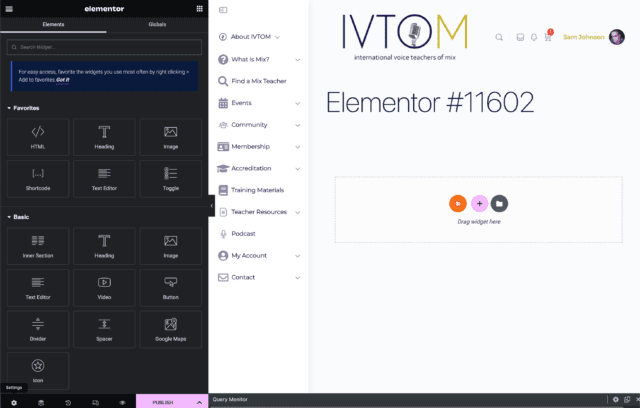Image resolution: width=640 pixels, height=408 pixels.
Task: Collapse the Elementor panel with handle
Action: [x=211, y=205]
